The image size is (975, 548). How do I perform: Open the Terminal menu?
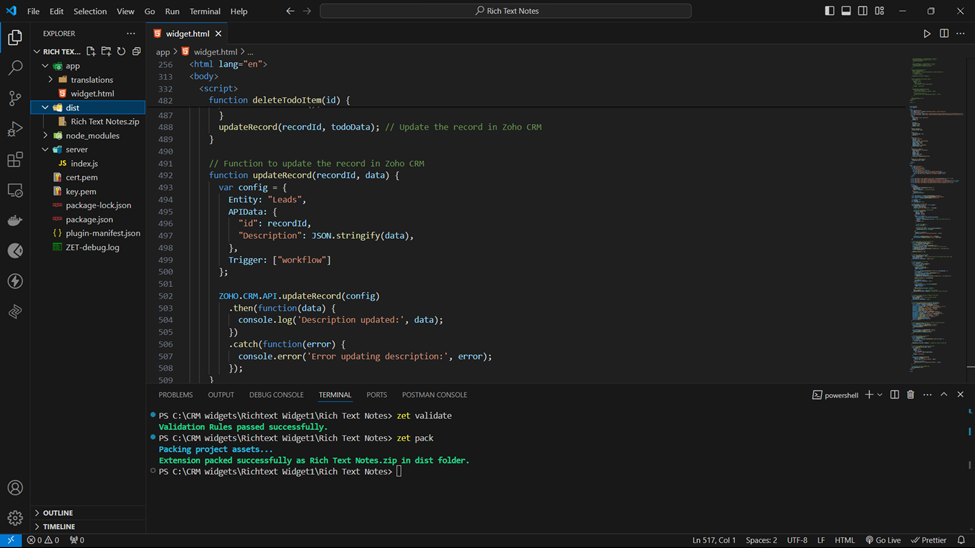pyautogui.click(x=205, y=12)
